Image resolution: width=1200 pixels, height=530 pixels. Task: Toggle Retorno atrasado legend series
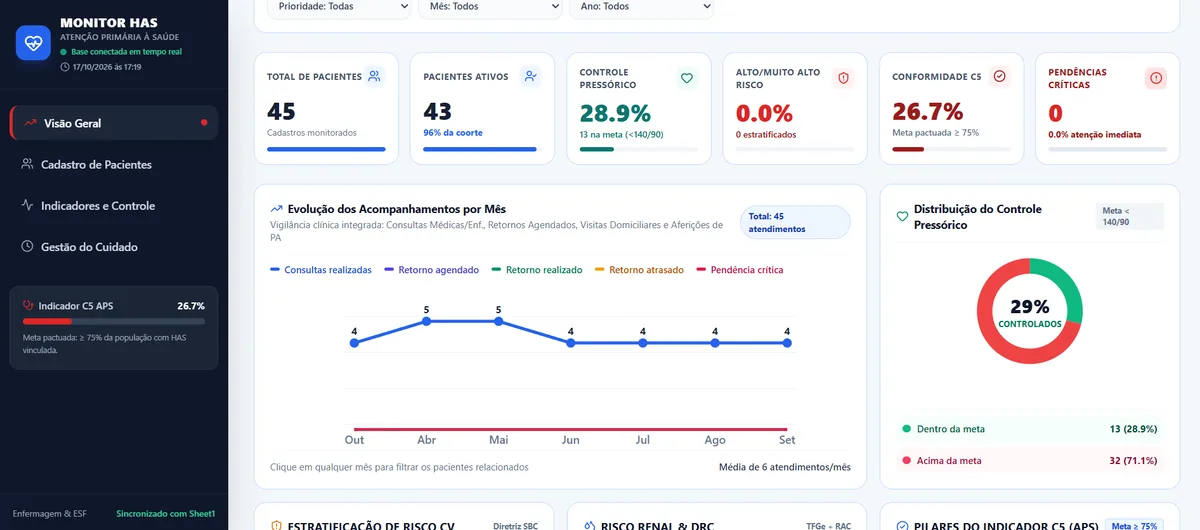tap(639, 270)
